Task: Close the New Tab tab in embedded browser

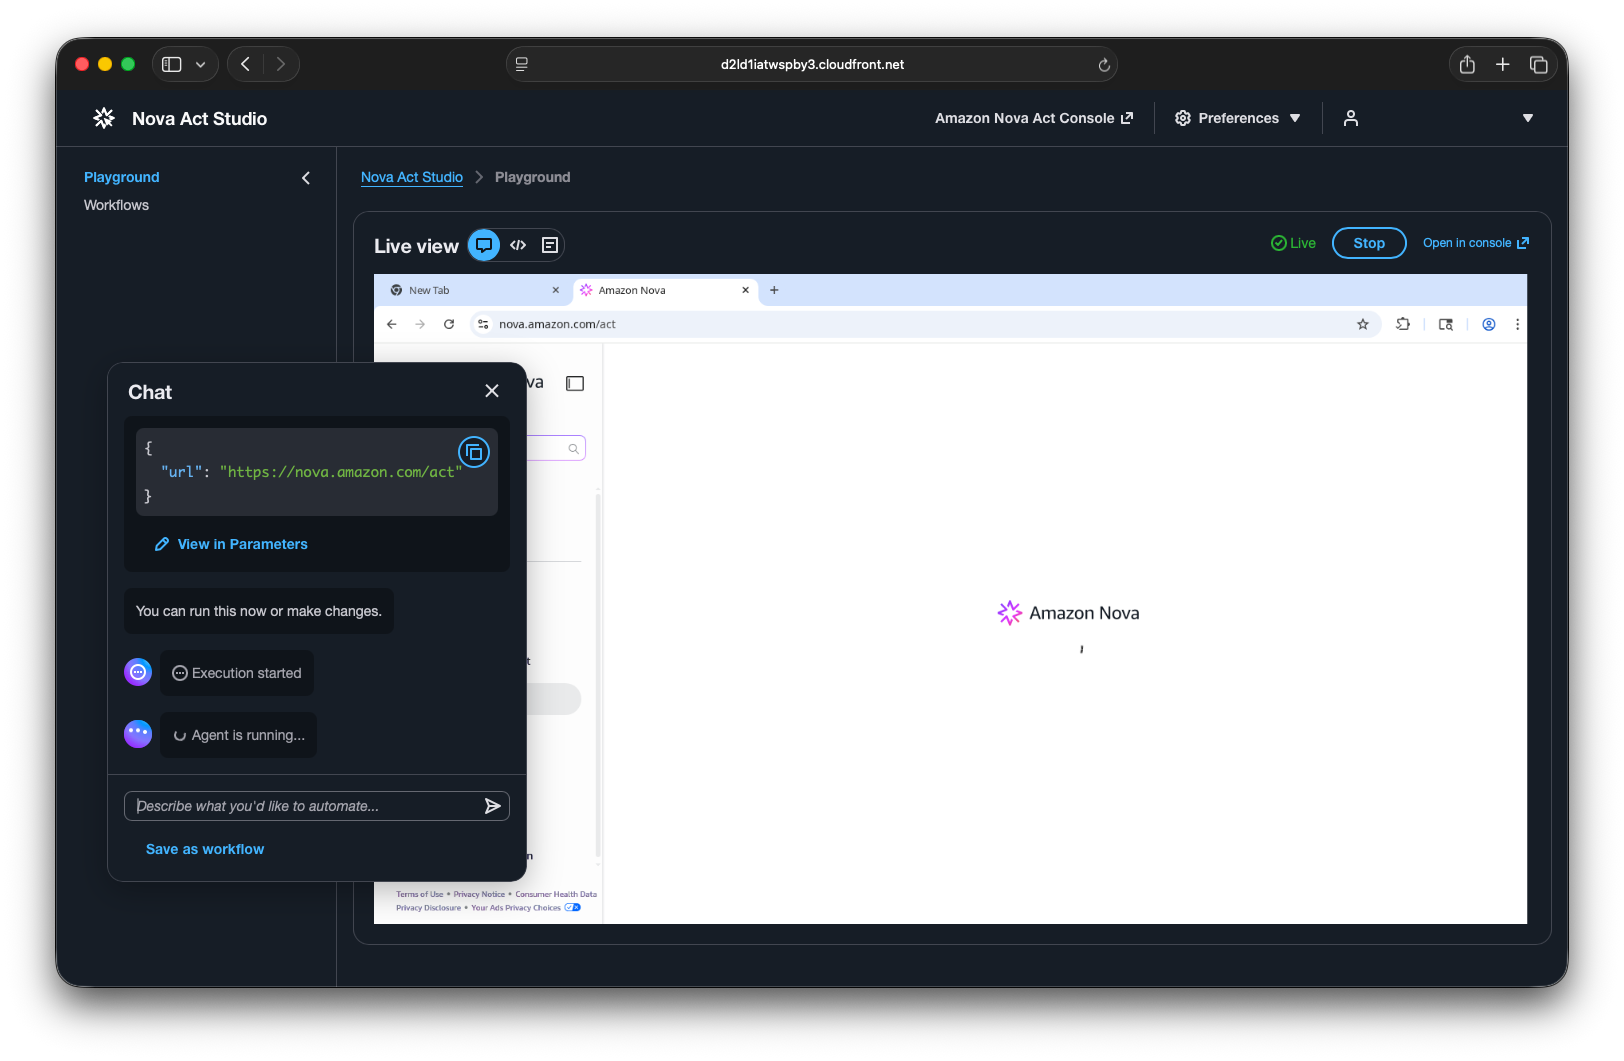Action: tap(556, 290)
